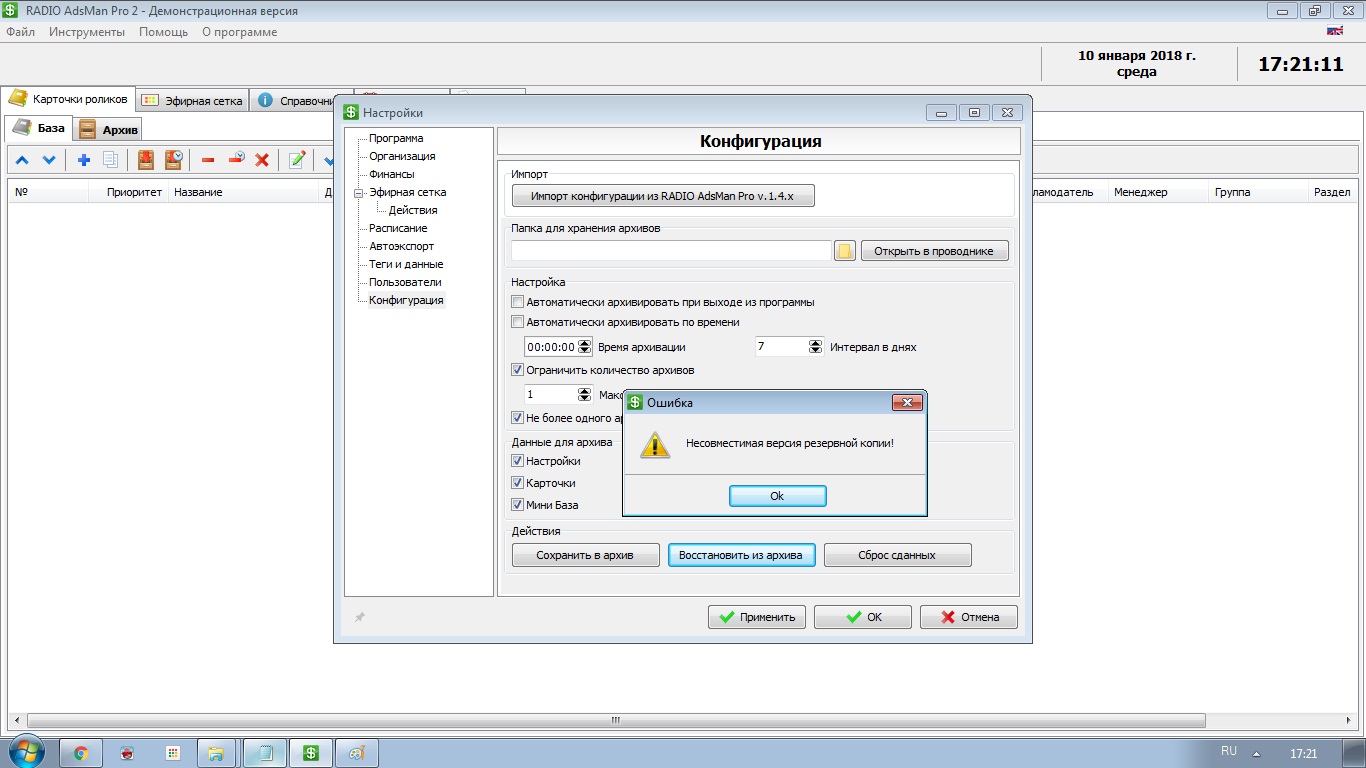This screenshot has width=1366, height=768.
Task: Select Пользователи in the settings tree
Action: point(405,282)
